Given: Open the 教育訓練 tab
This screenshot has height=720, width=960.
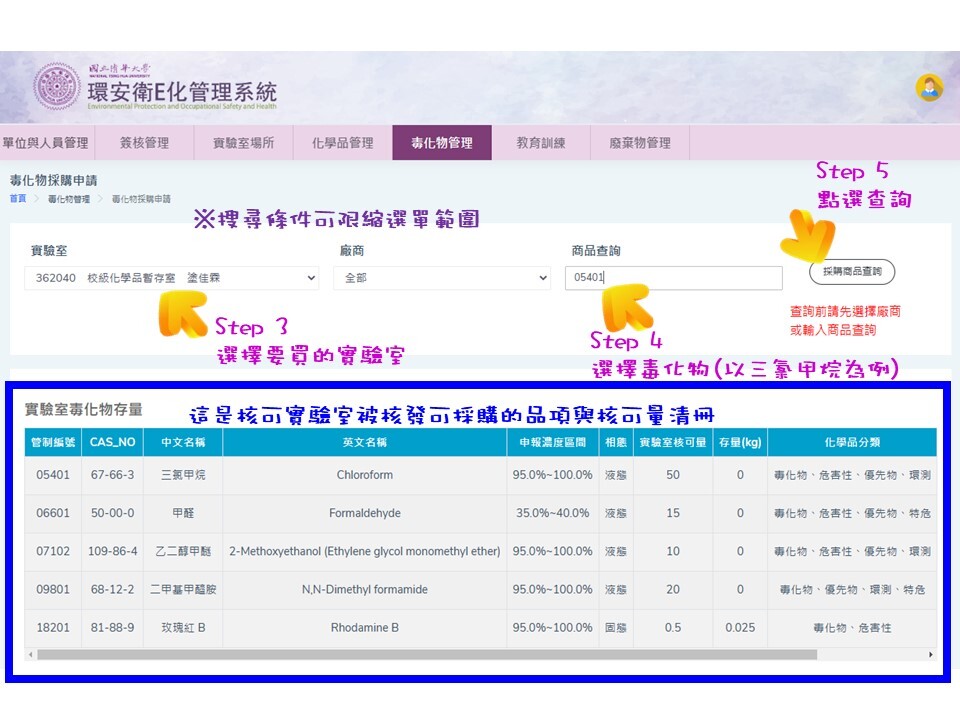Looking at the screenshot, I should click(x=540, y=143).
